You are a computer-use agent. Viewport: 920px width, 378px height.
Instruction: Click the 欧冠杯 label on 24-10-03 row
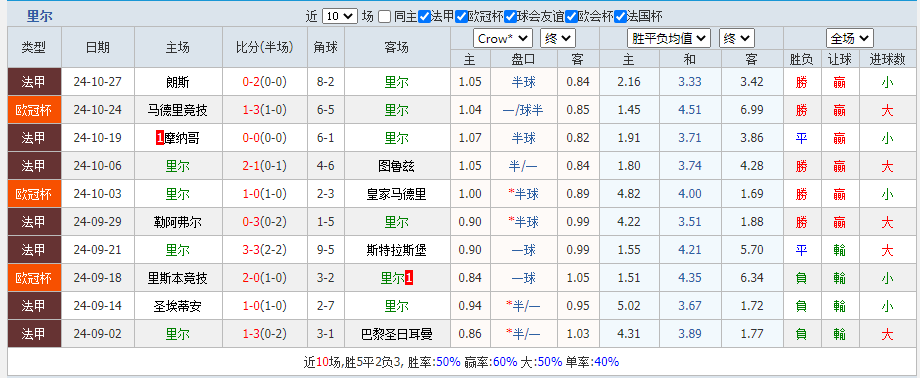pyautogui.click(x=34, y=194)
